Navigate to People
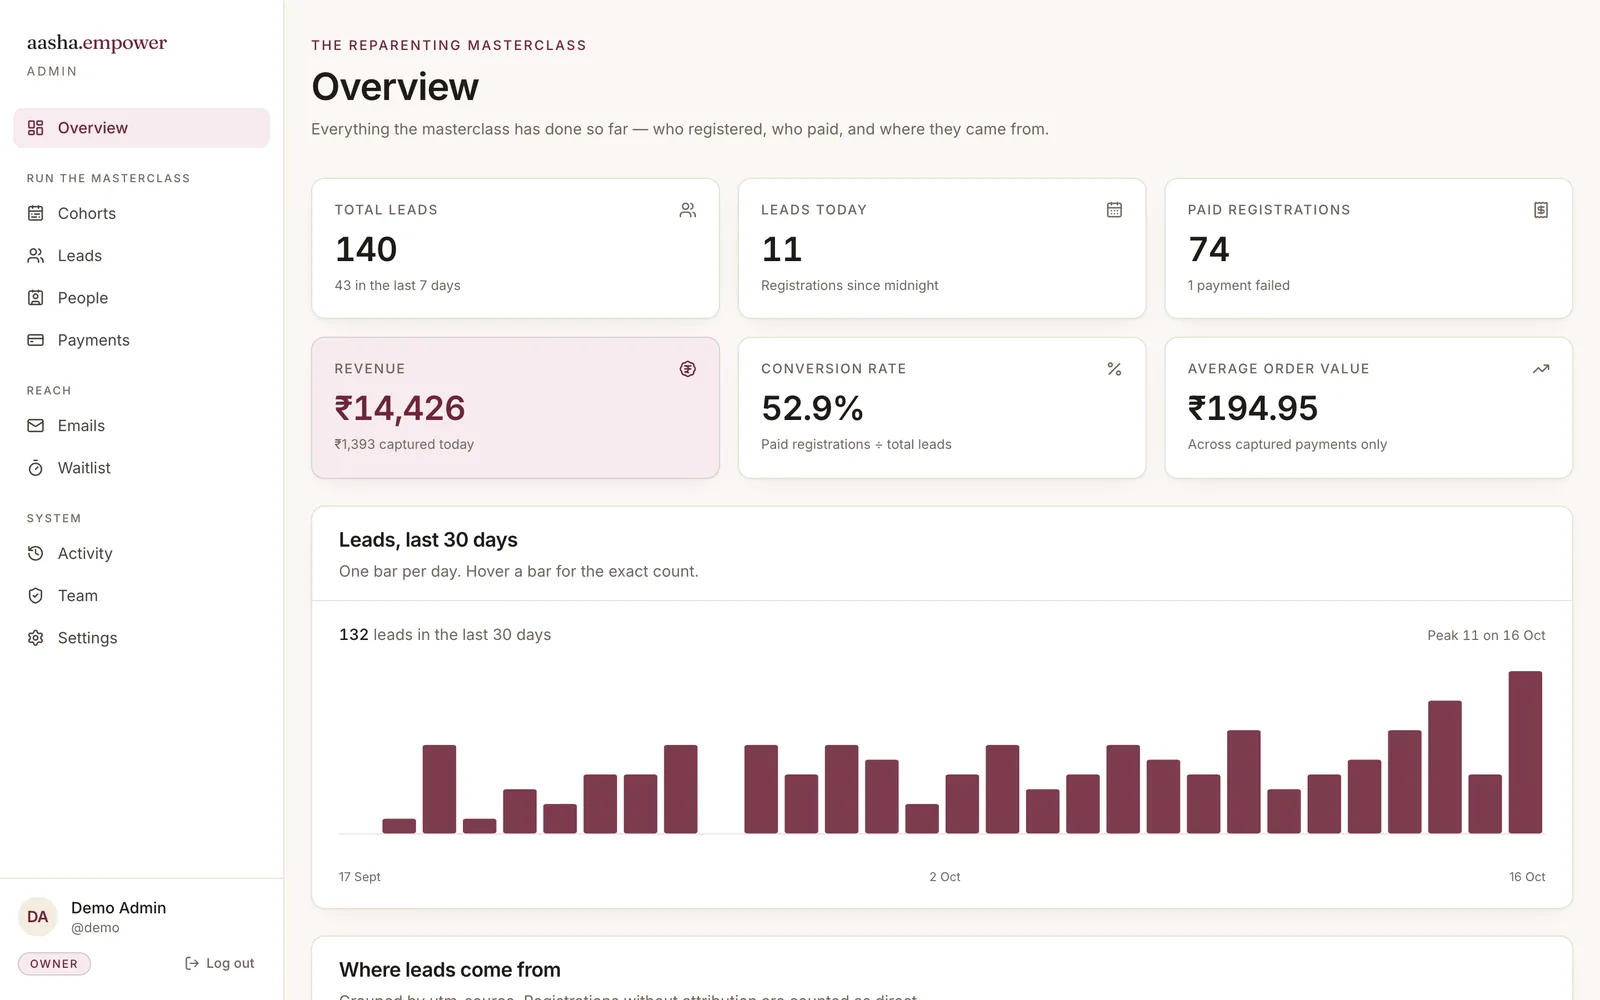The height and width of the screenshot is (1000, 1600). 141,298
